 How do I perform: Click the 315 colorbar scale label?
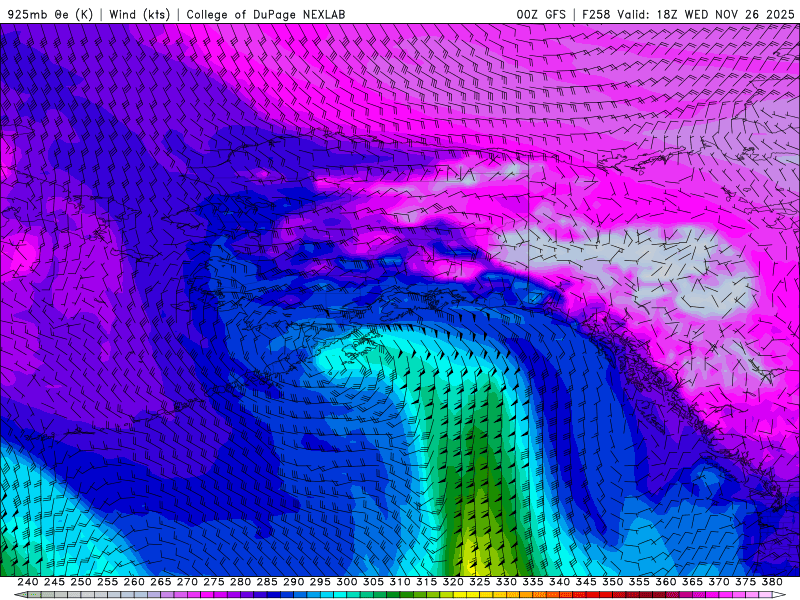tap(426, 582)
